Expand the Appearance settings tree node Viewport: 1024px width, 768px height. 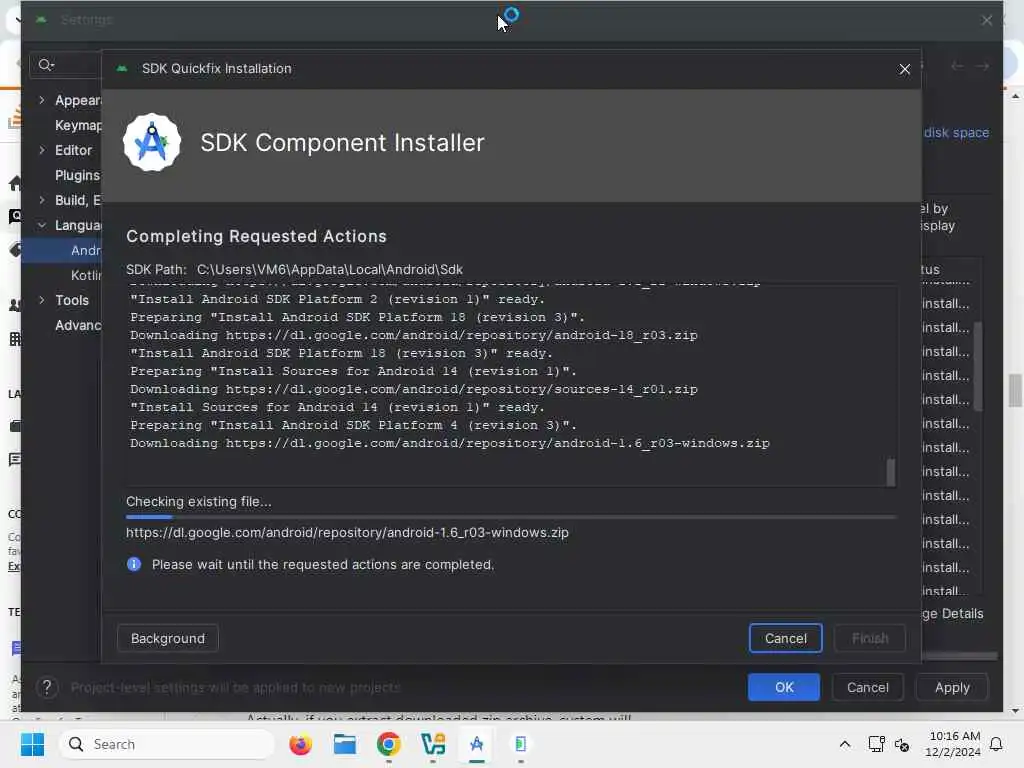pyautogui.click(x=42, y=100)
